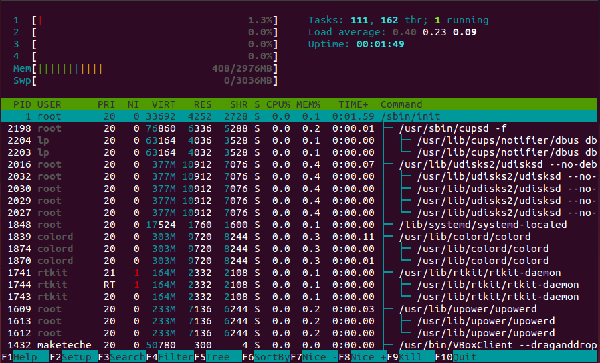Screen dimensions: 600x363
Task: Toggle F5 Tree view
Action: click(218, 357)
